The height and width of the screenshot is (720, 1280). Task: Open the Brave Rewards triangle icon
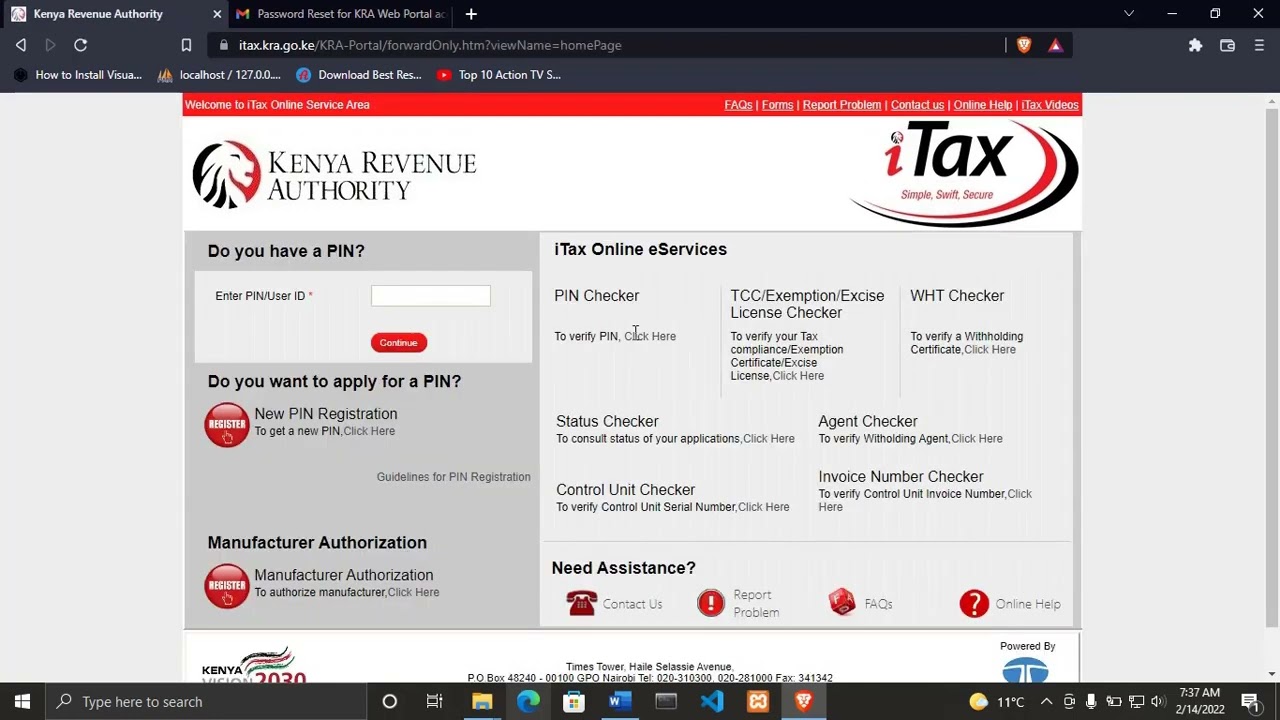(x=1055, y=45)
